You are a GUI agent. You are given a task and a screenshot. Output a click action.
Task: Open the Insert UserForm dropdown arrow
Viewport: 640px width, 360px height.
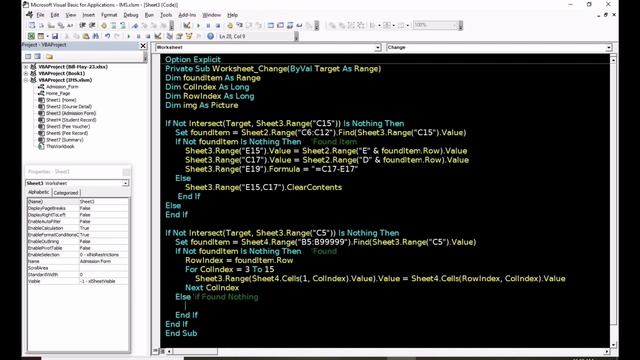48,36
